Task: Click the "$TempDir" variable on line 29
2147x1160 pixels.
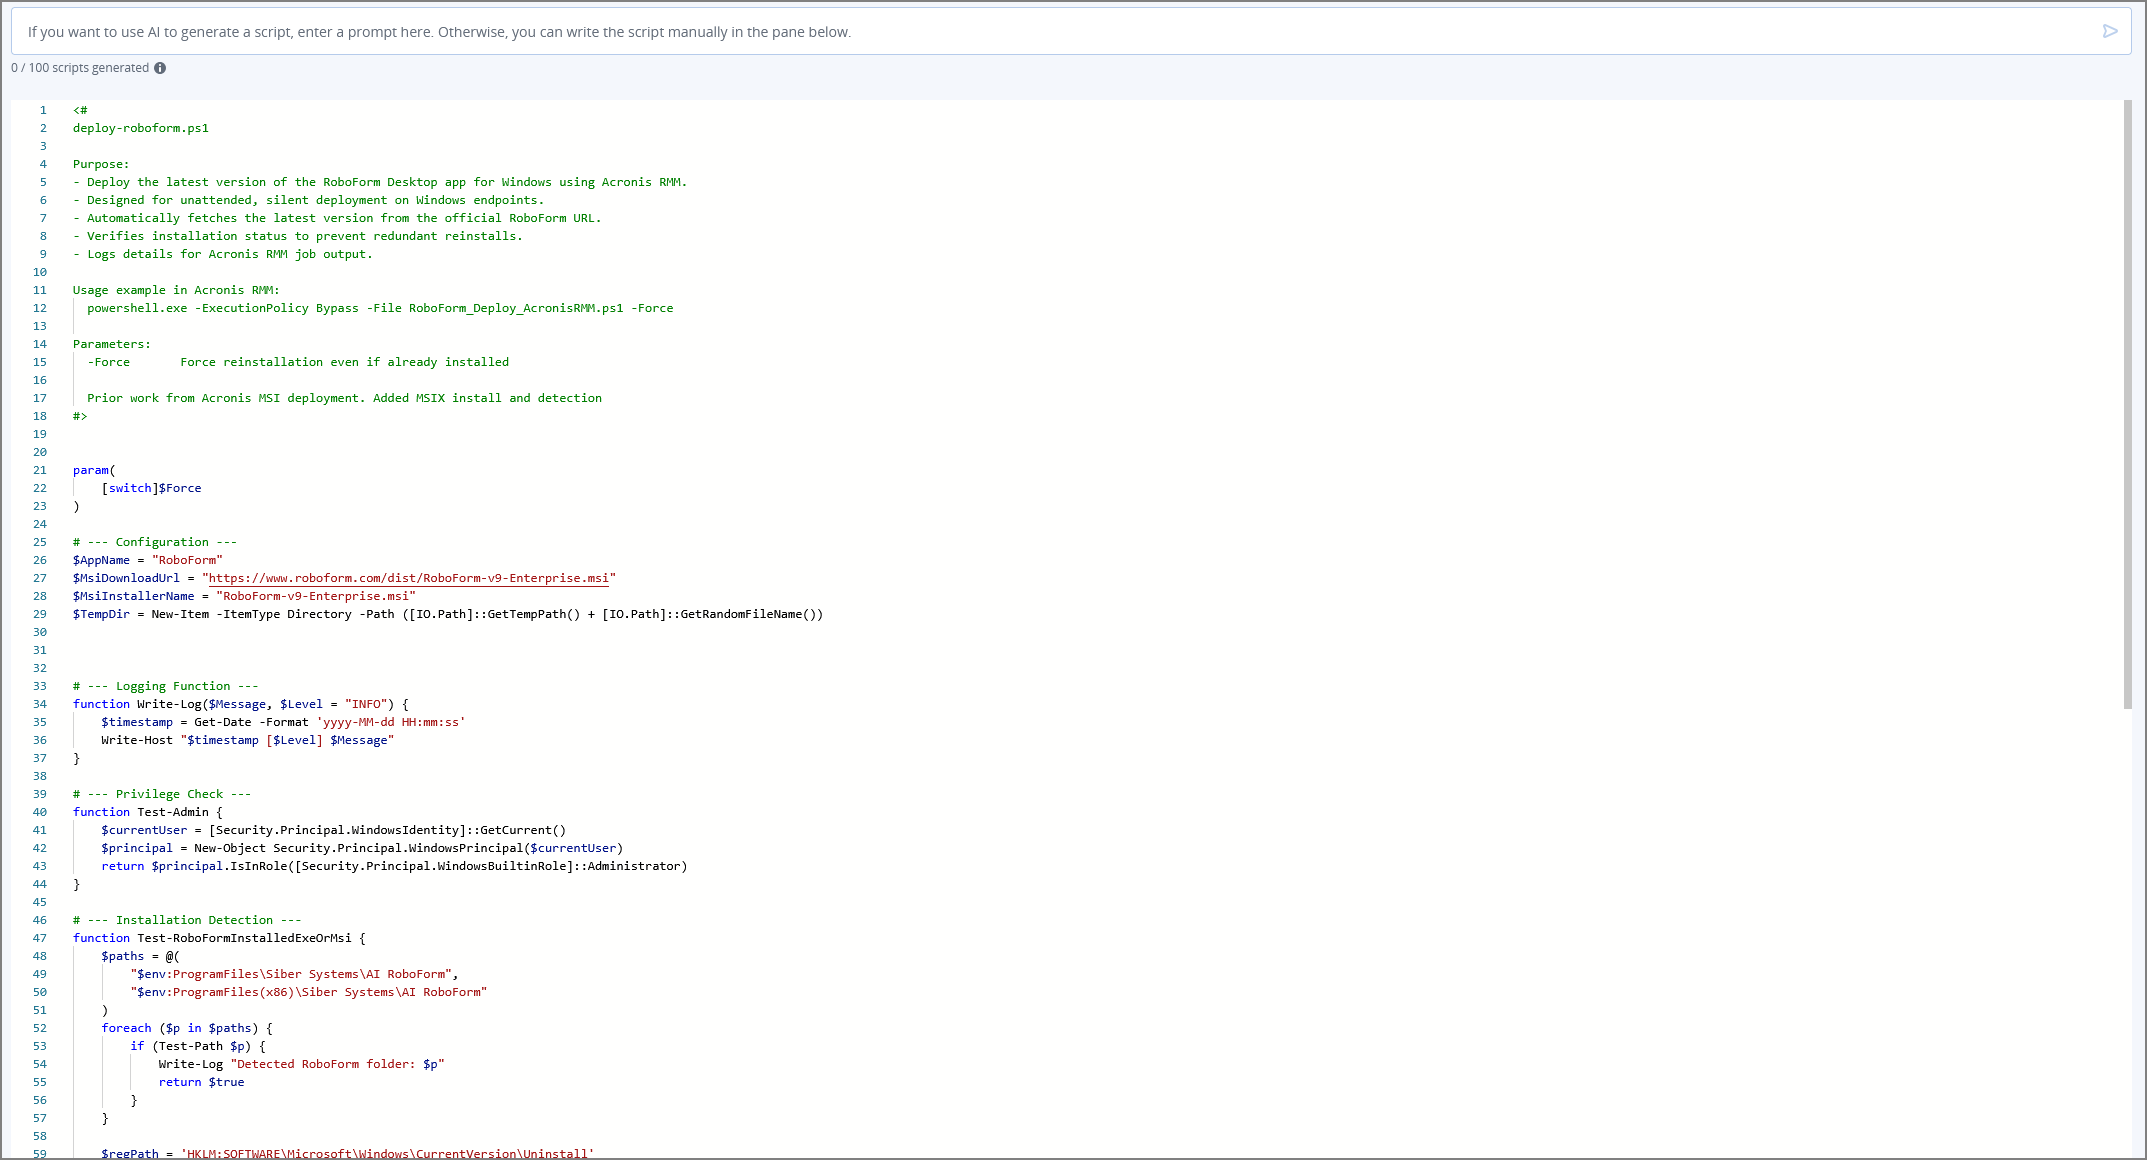Action: click(101, 614)
